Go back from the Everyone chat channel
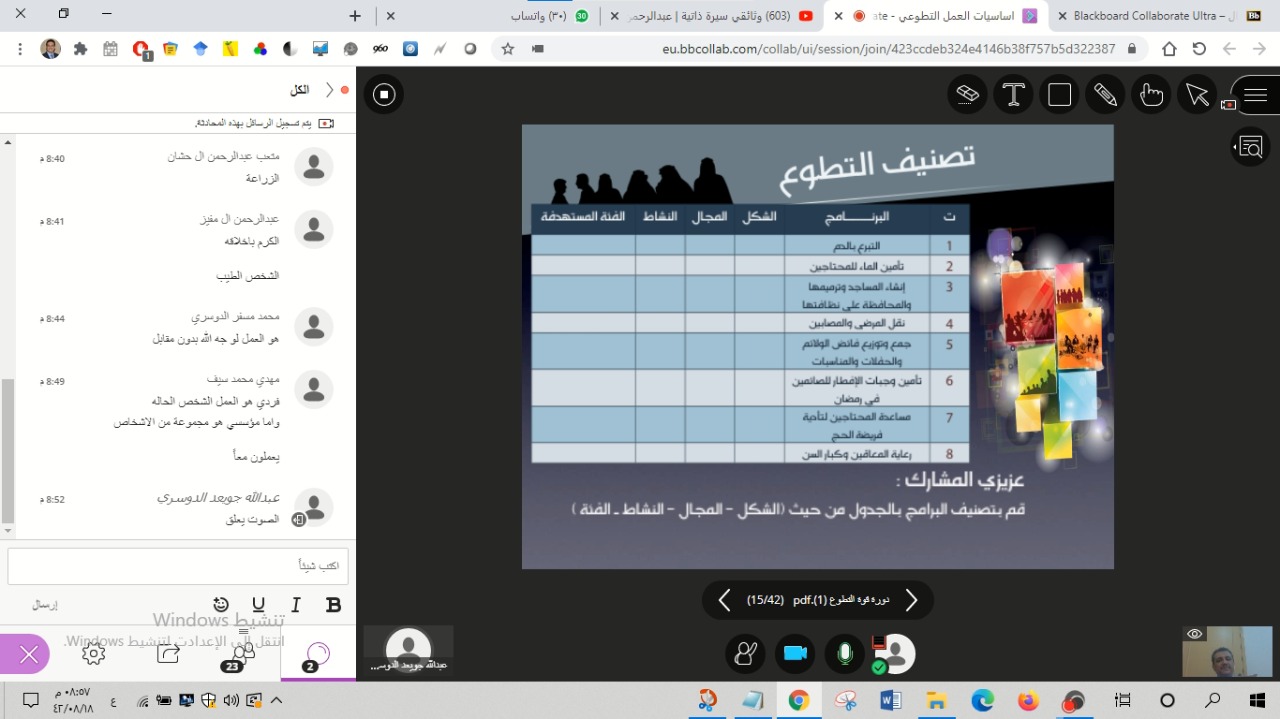This screenshot has height=719, width=1280. (330, 90)
